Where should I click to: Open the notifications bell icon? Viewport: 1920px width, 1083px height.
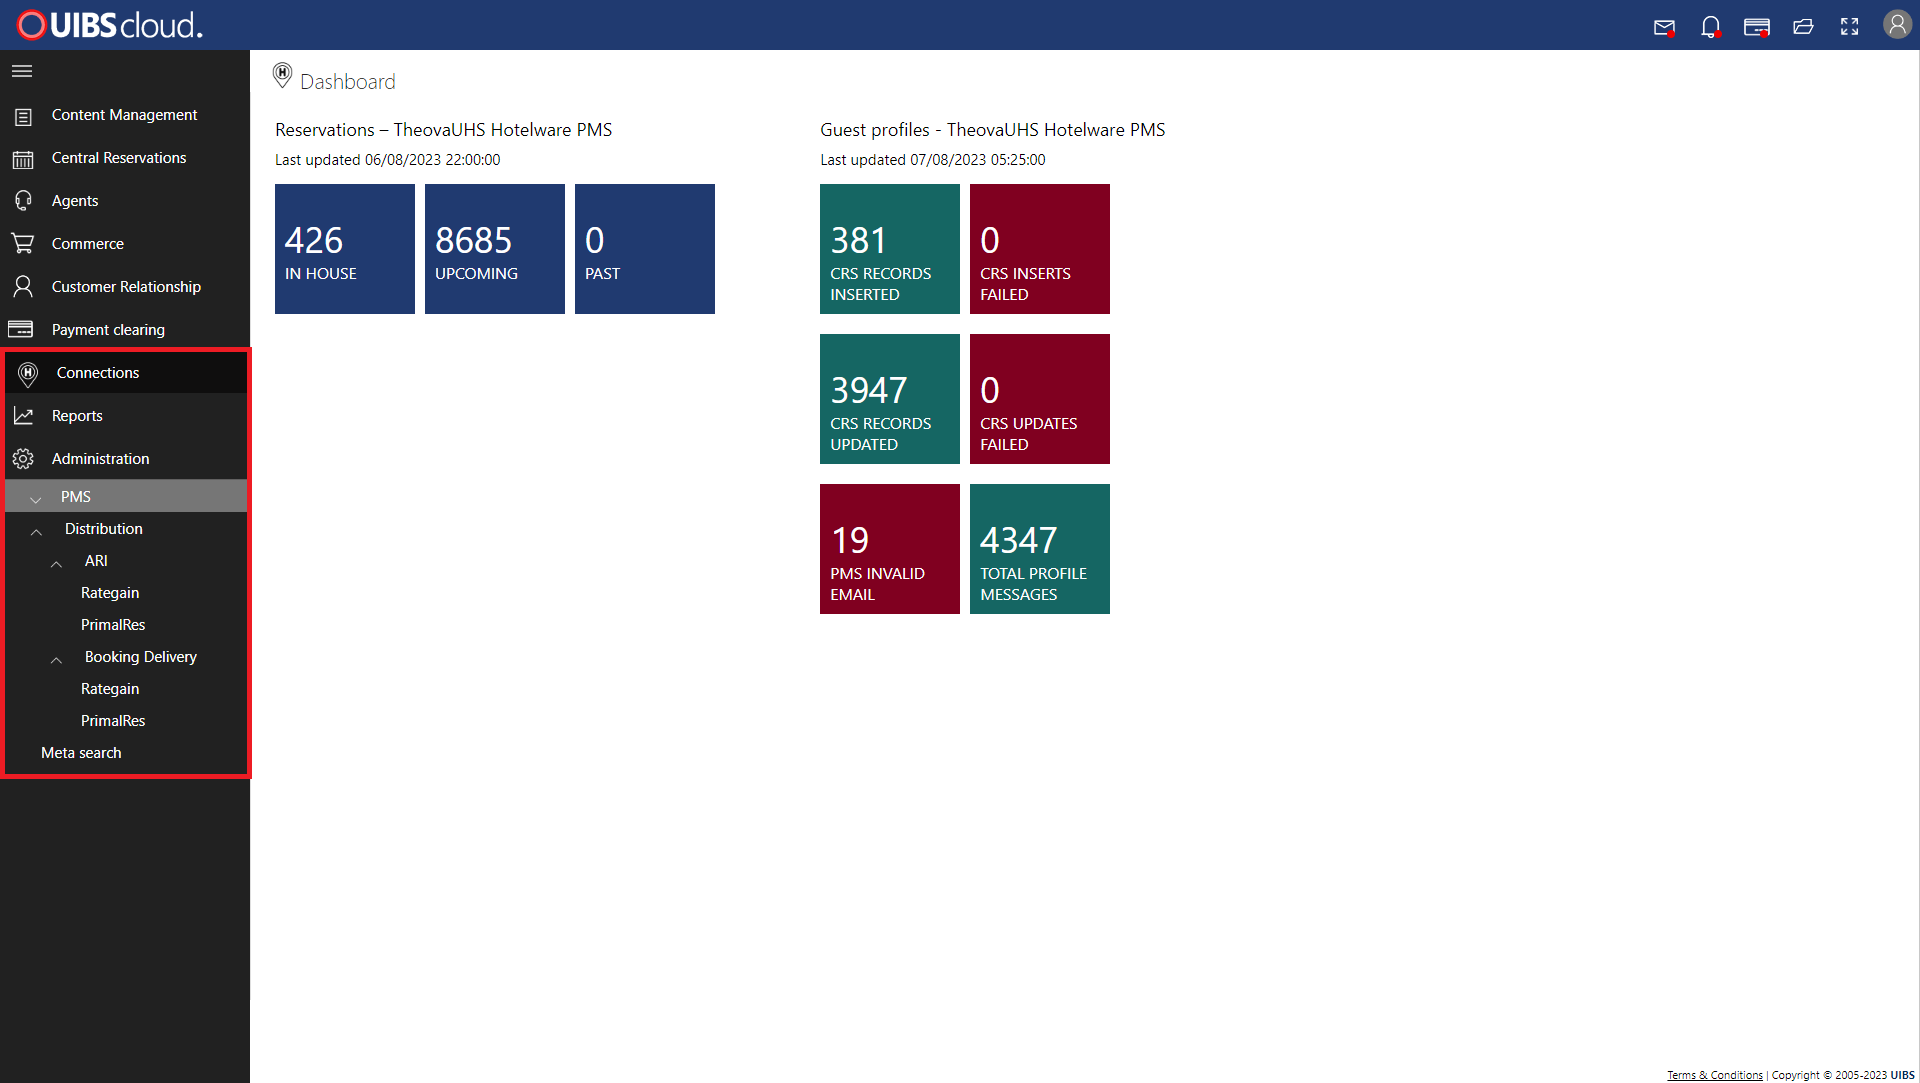[x=1711, y=27]
